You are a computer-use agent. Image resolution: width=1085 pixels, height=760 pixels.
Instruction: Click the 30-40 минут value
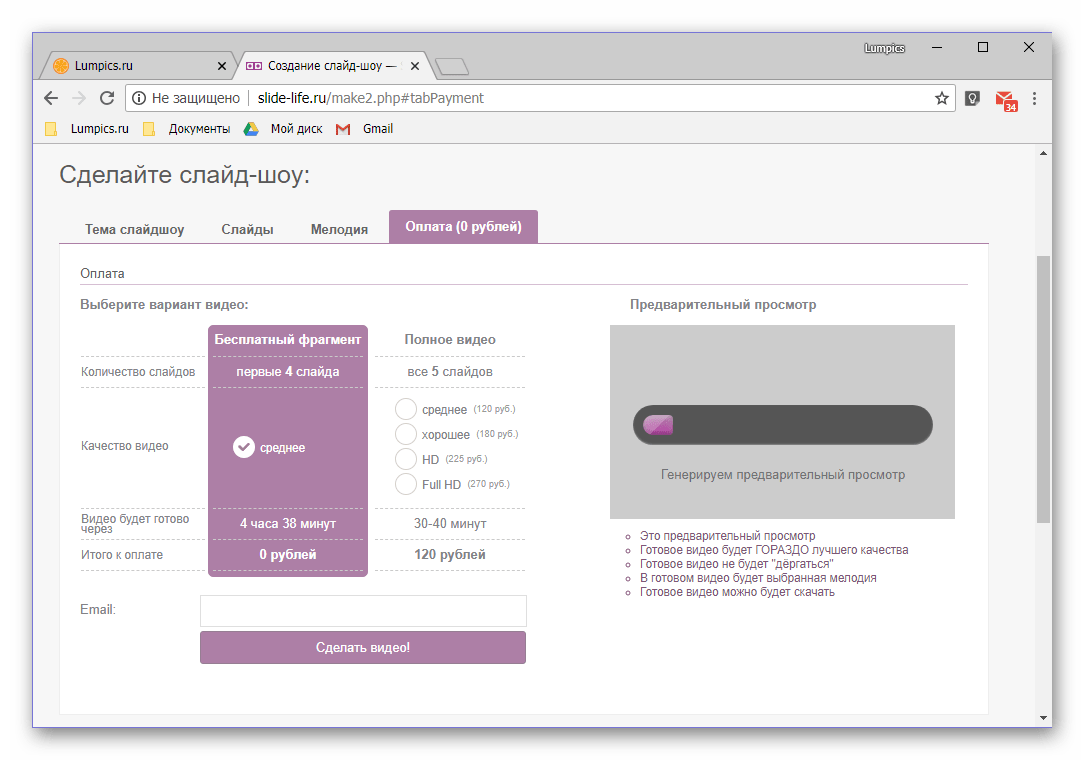(450, 524)
